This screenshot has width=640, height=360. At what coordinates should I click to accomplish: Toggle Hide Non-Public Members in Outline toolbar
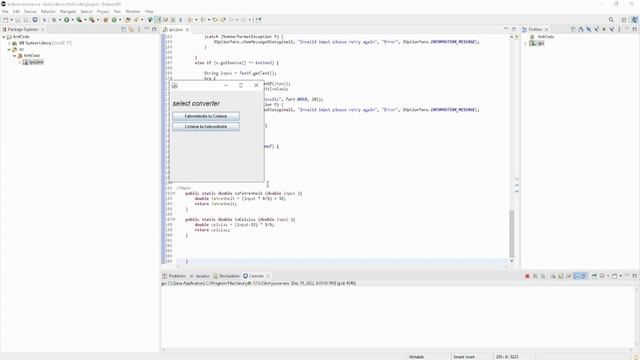[x=604, y=29]
